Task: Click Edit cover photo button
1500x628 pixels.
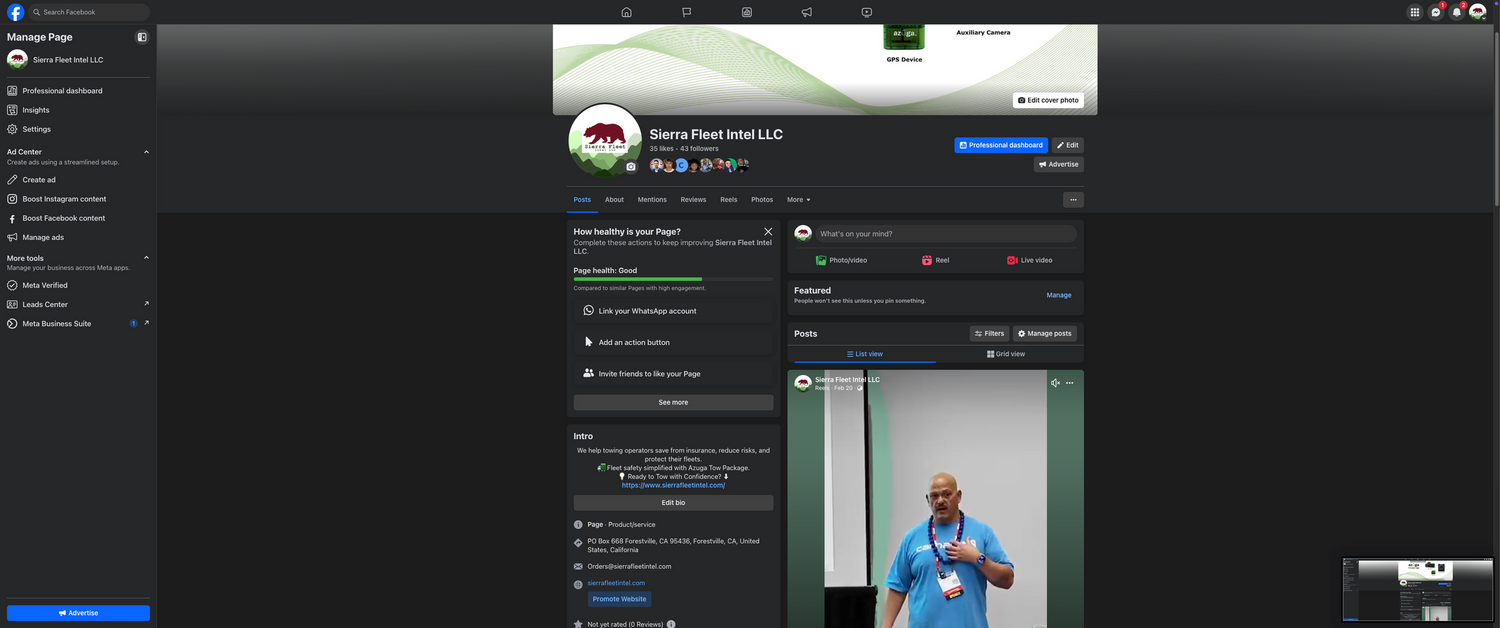Action: (1048, 100)
